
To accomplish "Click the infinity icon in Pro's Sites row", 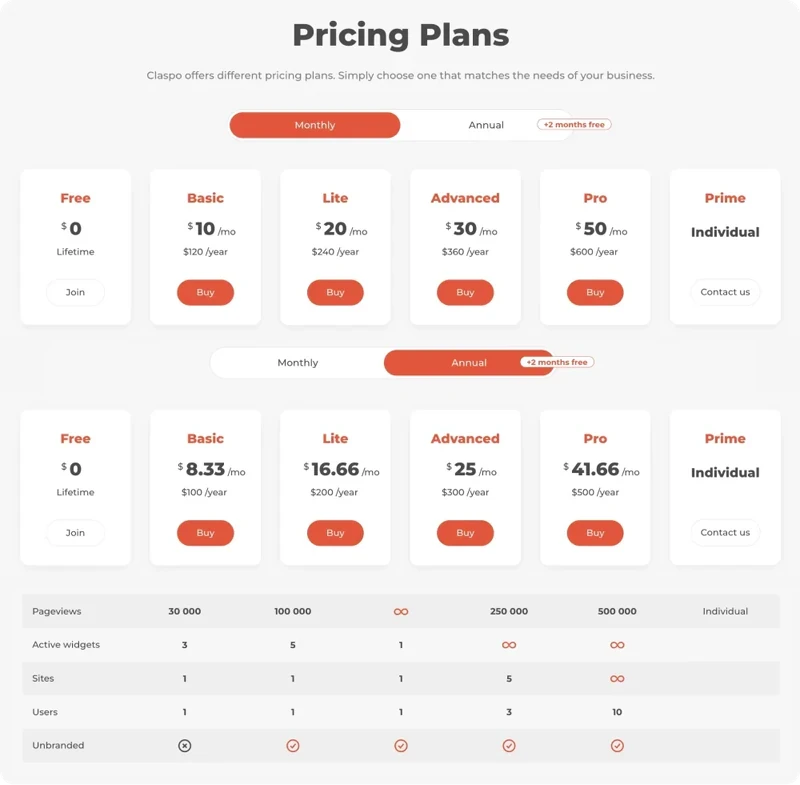I will pos(617,678).
